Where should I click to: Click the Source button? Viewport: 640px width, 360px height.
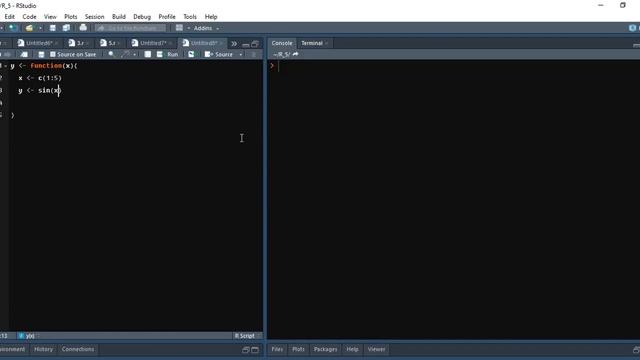click(219, 54)
